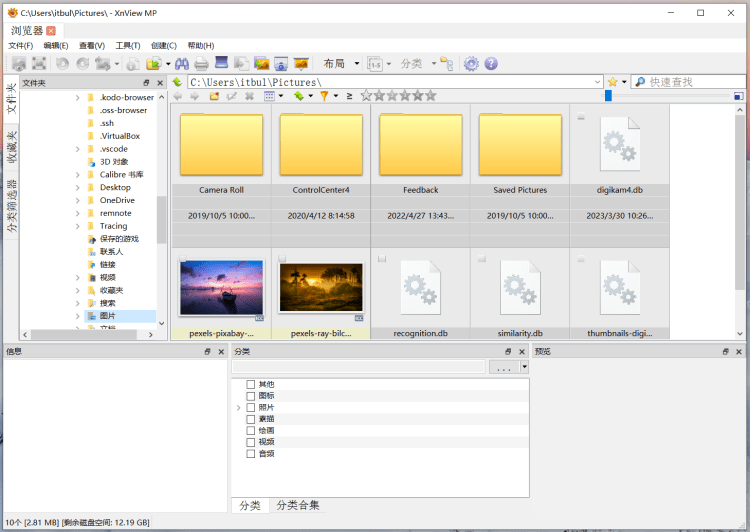Click the fullscreen view toolbar icon
The image size is (750, 532).
tap(39, 64)
